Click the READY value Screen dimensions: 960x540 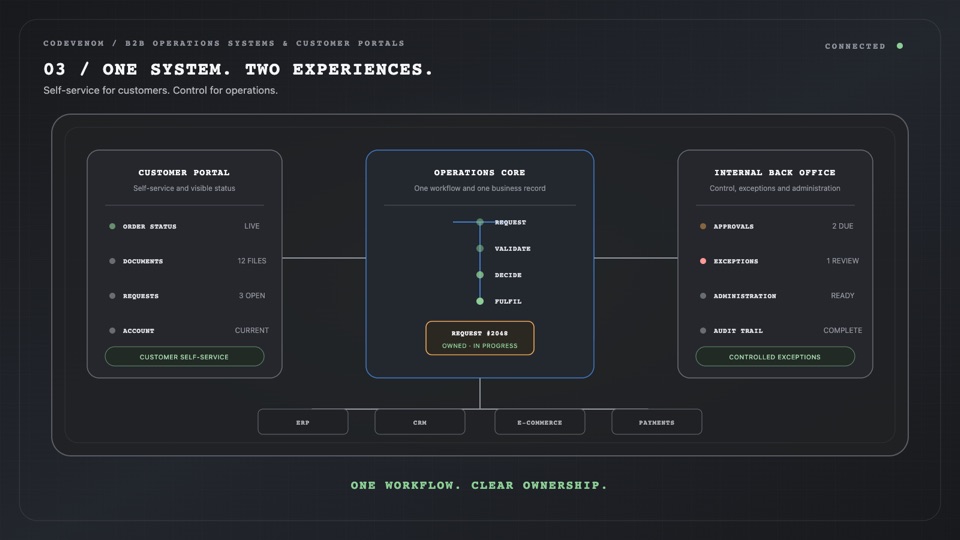[842, 296]
